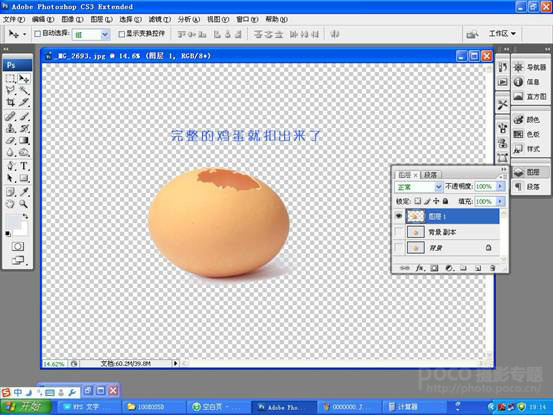Image resolution: width=553 pixels, height=415 pixels.
Task: Select the Eyedropper tool
Action: 24,192
